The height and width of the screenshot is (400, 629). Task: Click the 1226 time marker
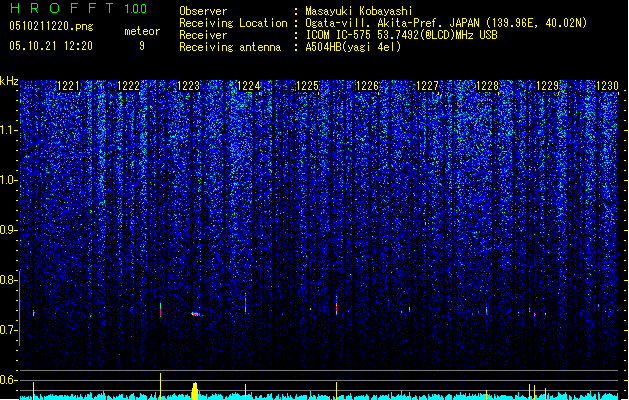point(367,86)
